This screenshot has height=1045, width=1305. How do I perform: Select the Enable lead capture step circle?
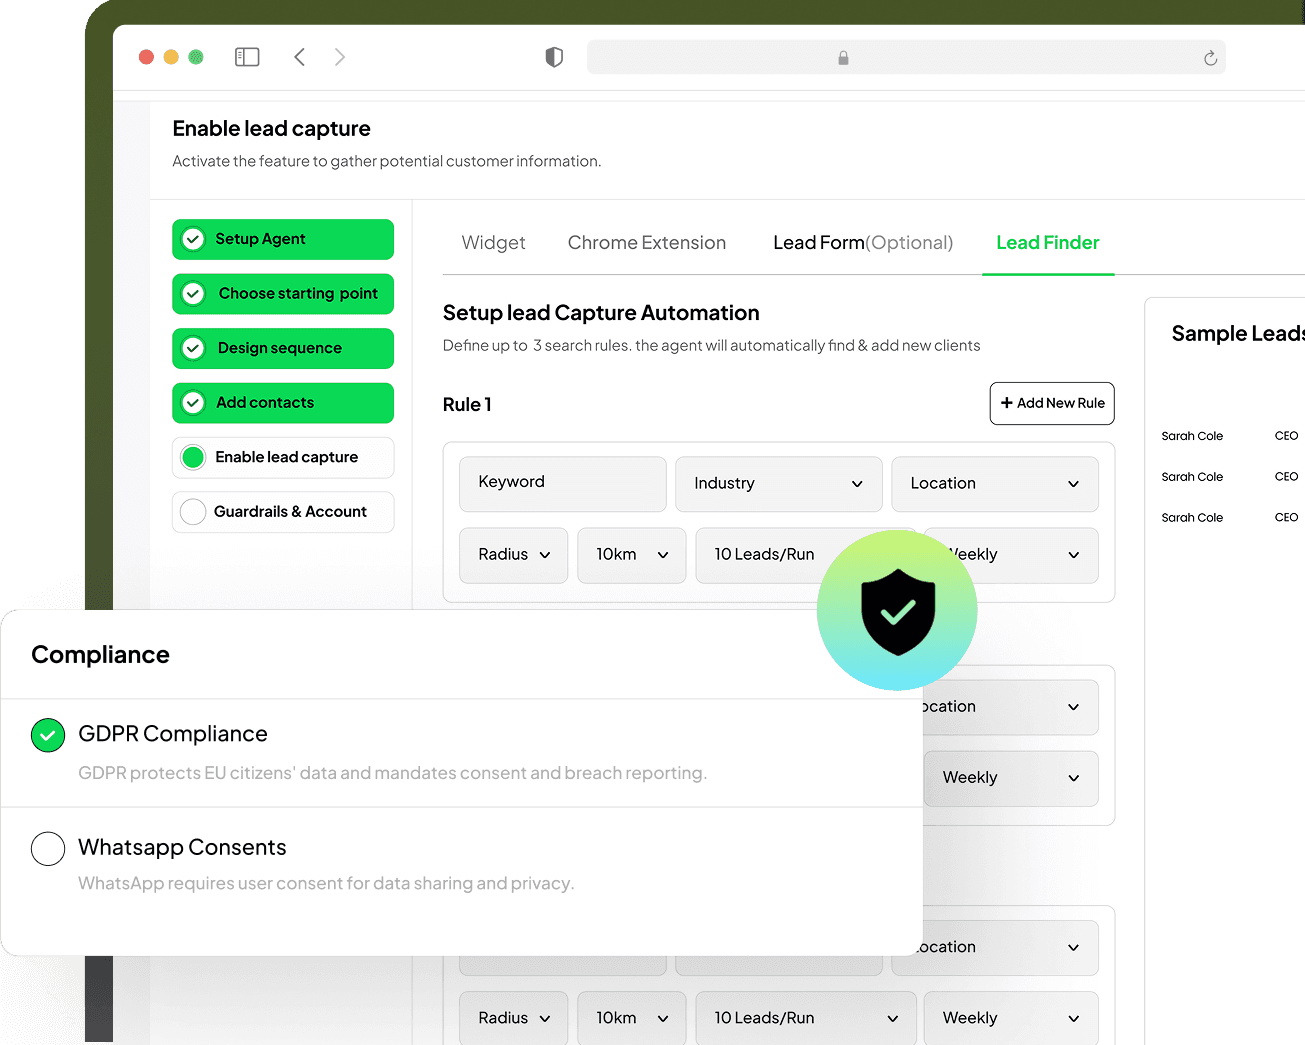coord(194,457)
